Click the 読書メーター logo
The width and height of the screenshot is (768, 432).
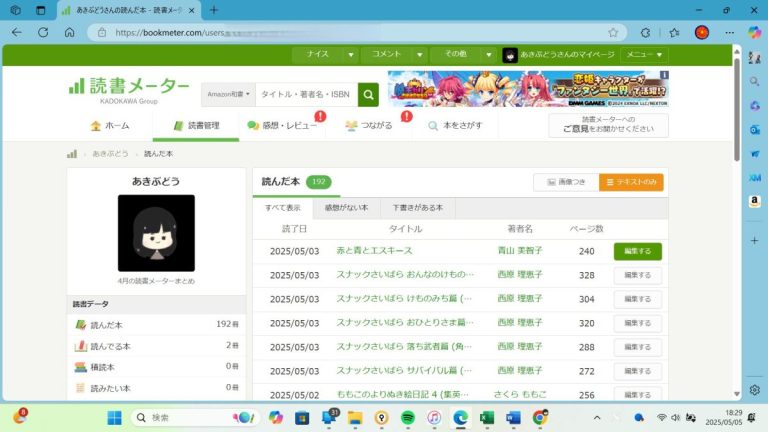point(129,87)
